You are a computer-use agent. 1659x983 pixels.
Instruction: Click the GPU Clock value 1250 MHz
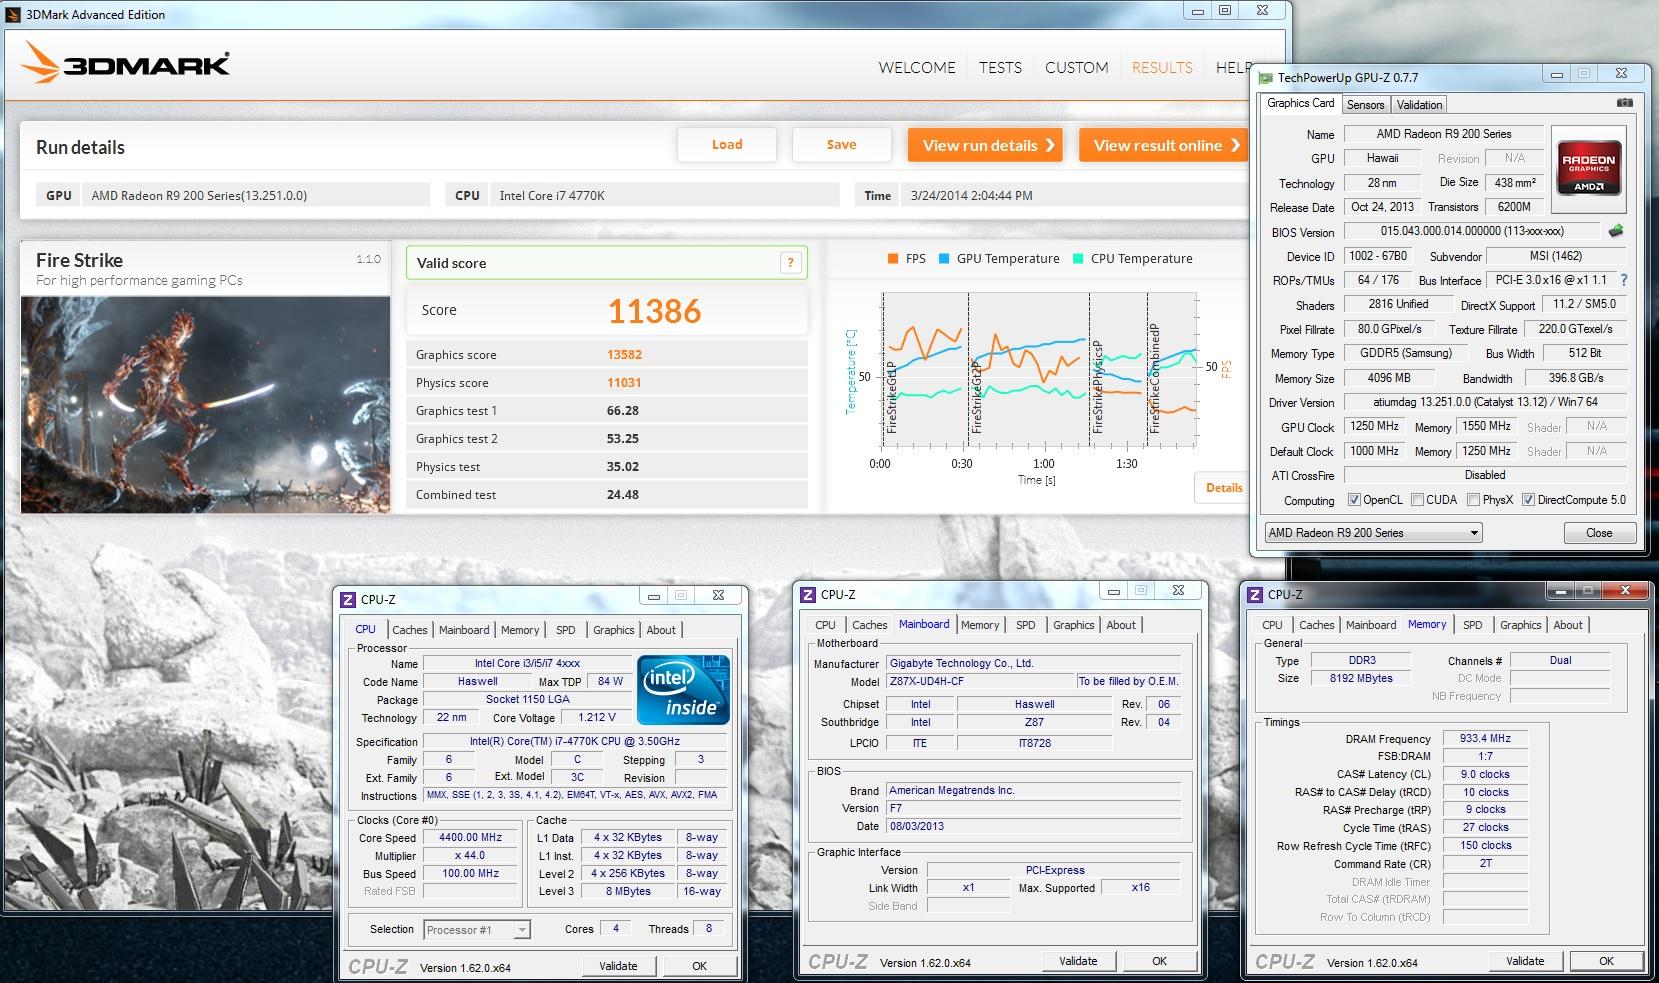pos(1374,427)
